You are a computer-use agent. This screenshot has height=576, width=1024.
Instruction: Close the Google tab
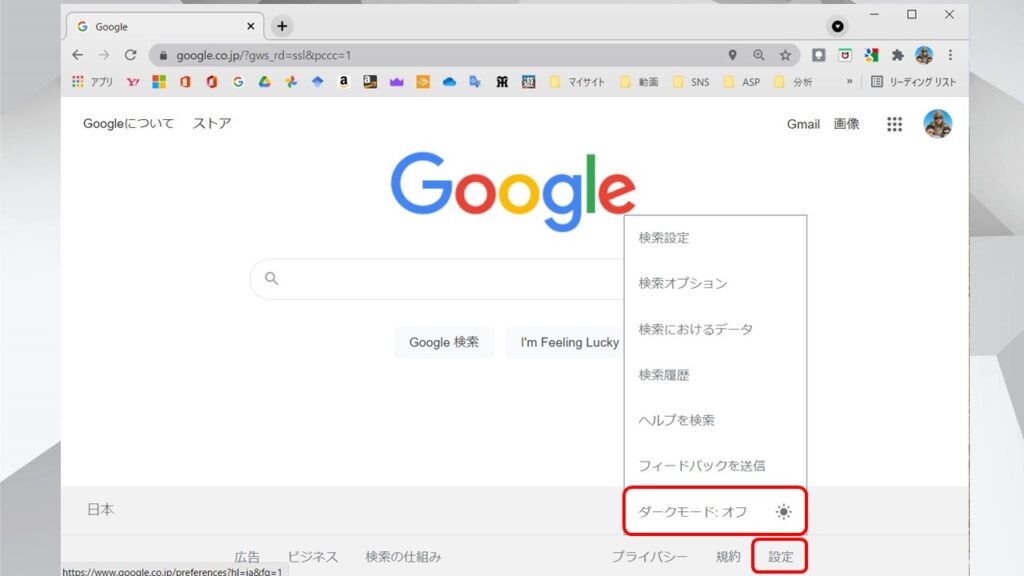tap(251, 26)
